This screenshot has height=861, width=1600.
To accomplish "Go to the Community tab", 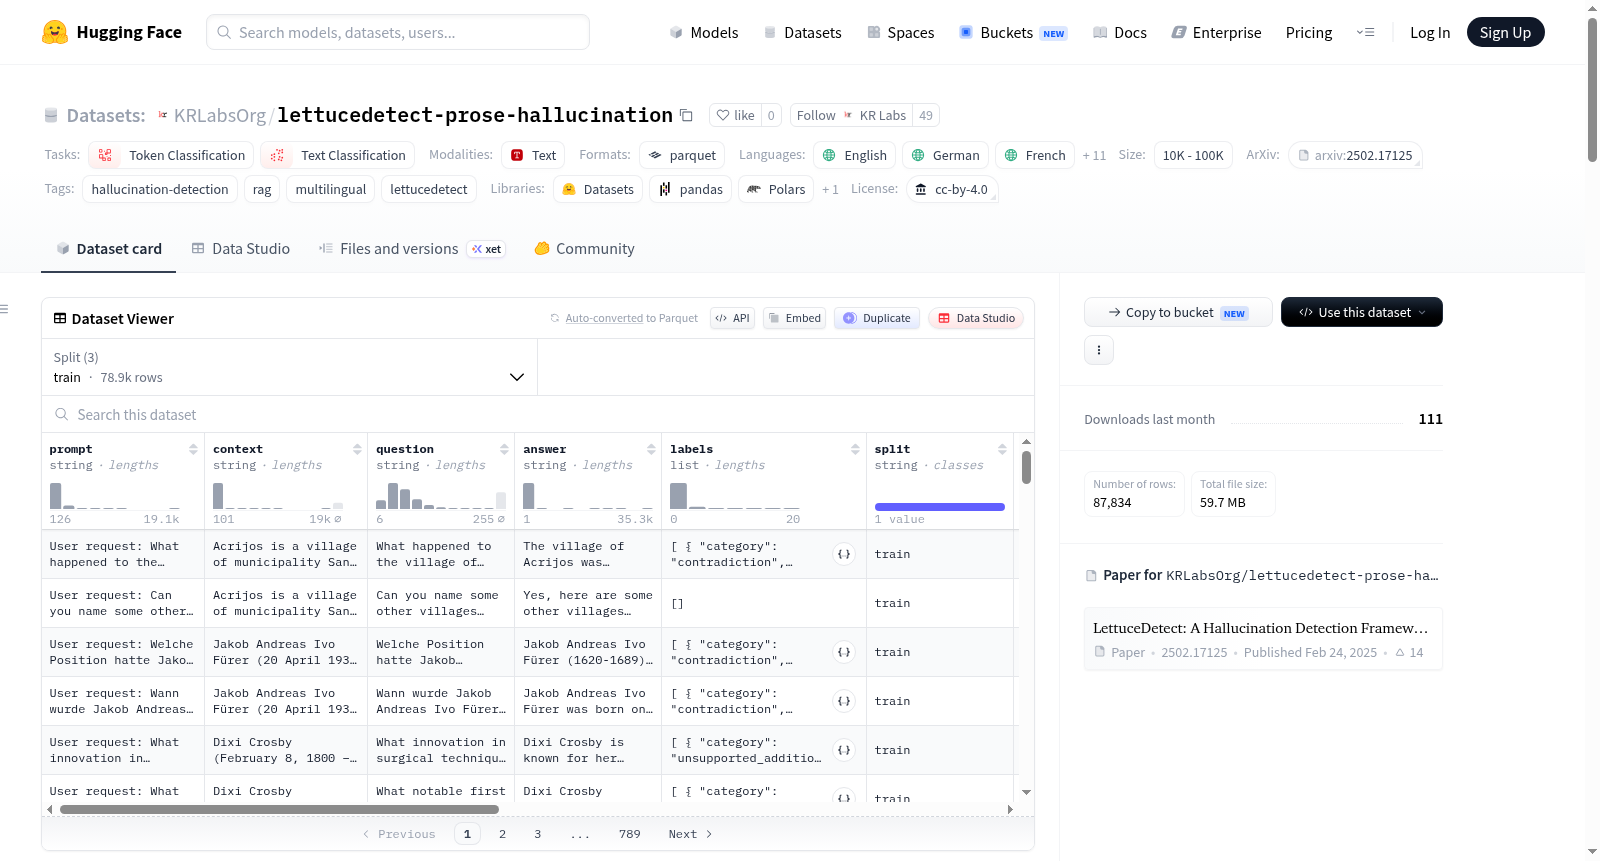I will 585,249.
